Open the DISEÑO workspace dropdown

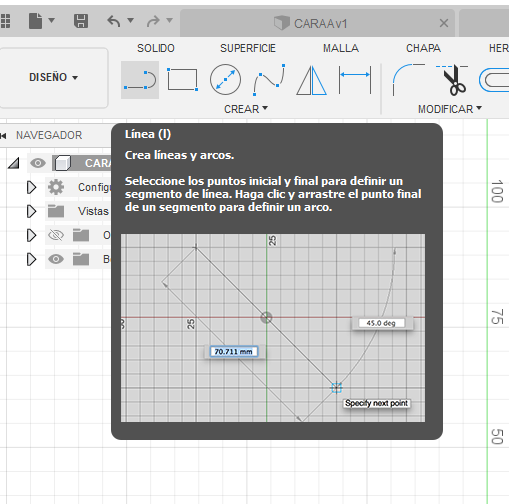(54, 77)
